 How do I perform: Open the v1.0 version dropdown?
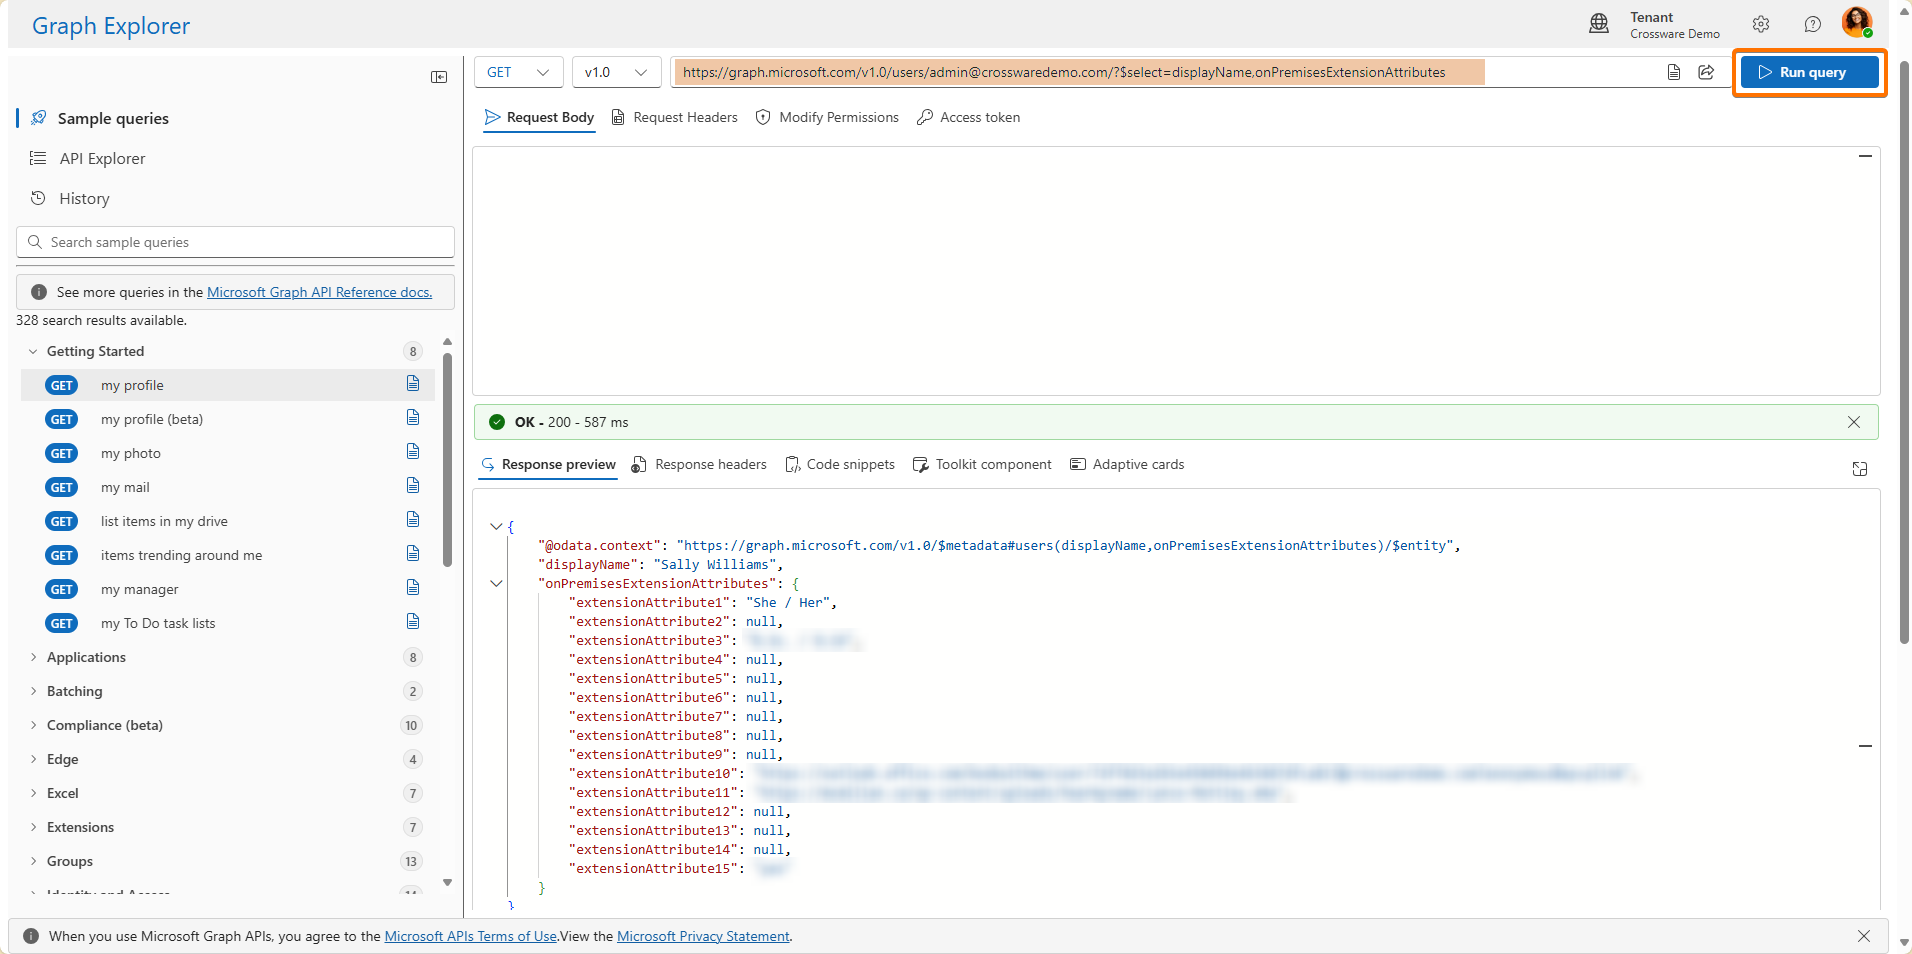(616, 72)
